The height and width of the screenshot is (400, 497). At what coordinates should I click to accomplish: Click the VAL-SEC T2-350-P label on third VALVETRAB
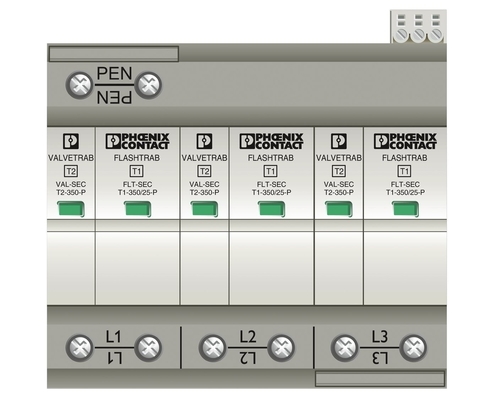(339, 188)
